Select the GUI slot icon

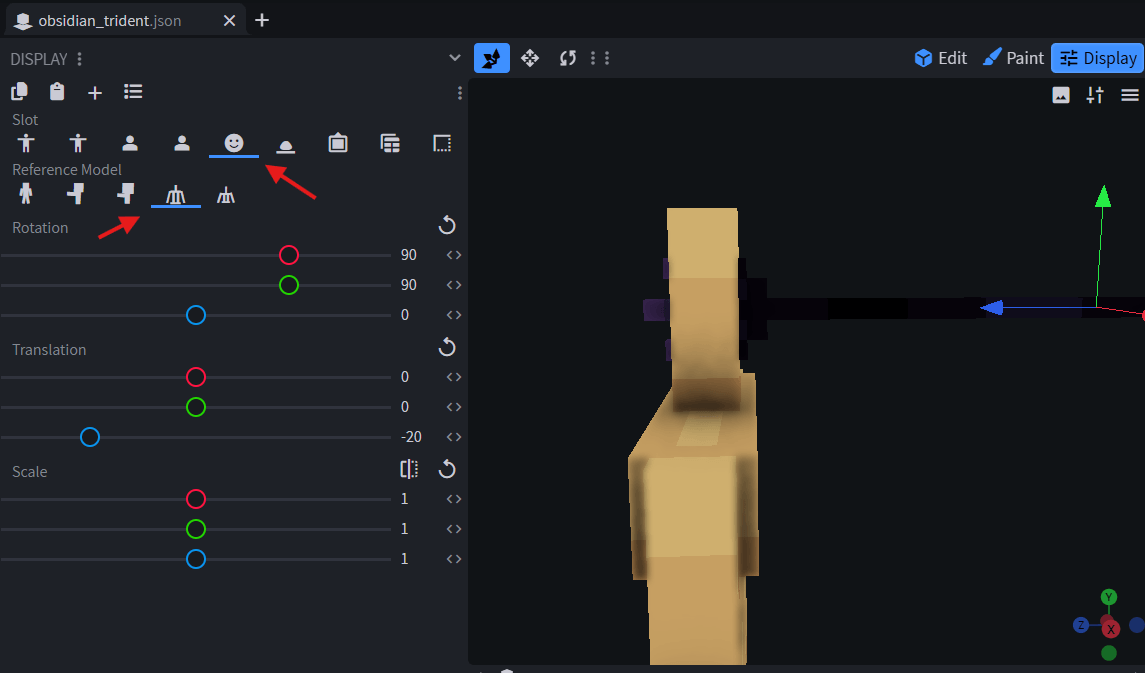390,143
